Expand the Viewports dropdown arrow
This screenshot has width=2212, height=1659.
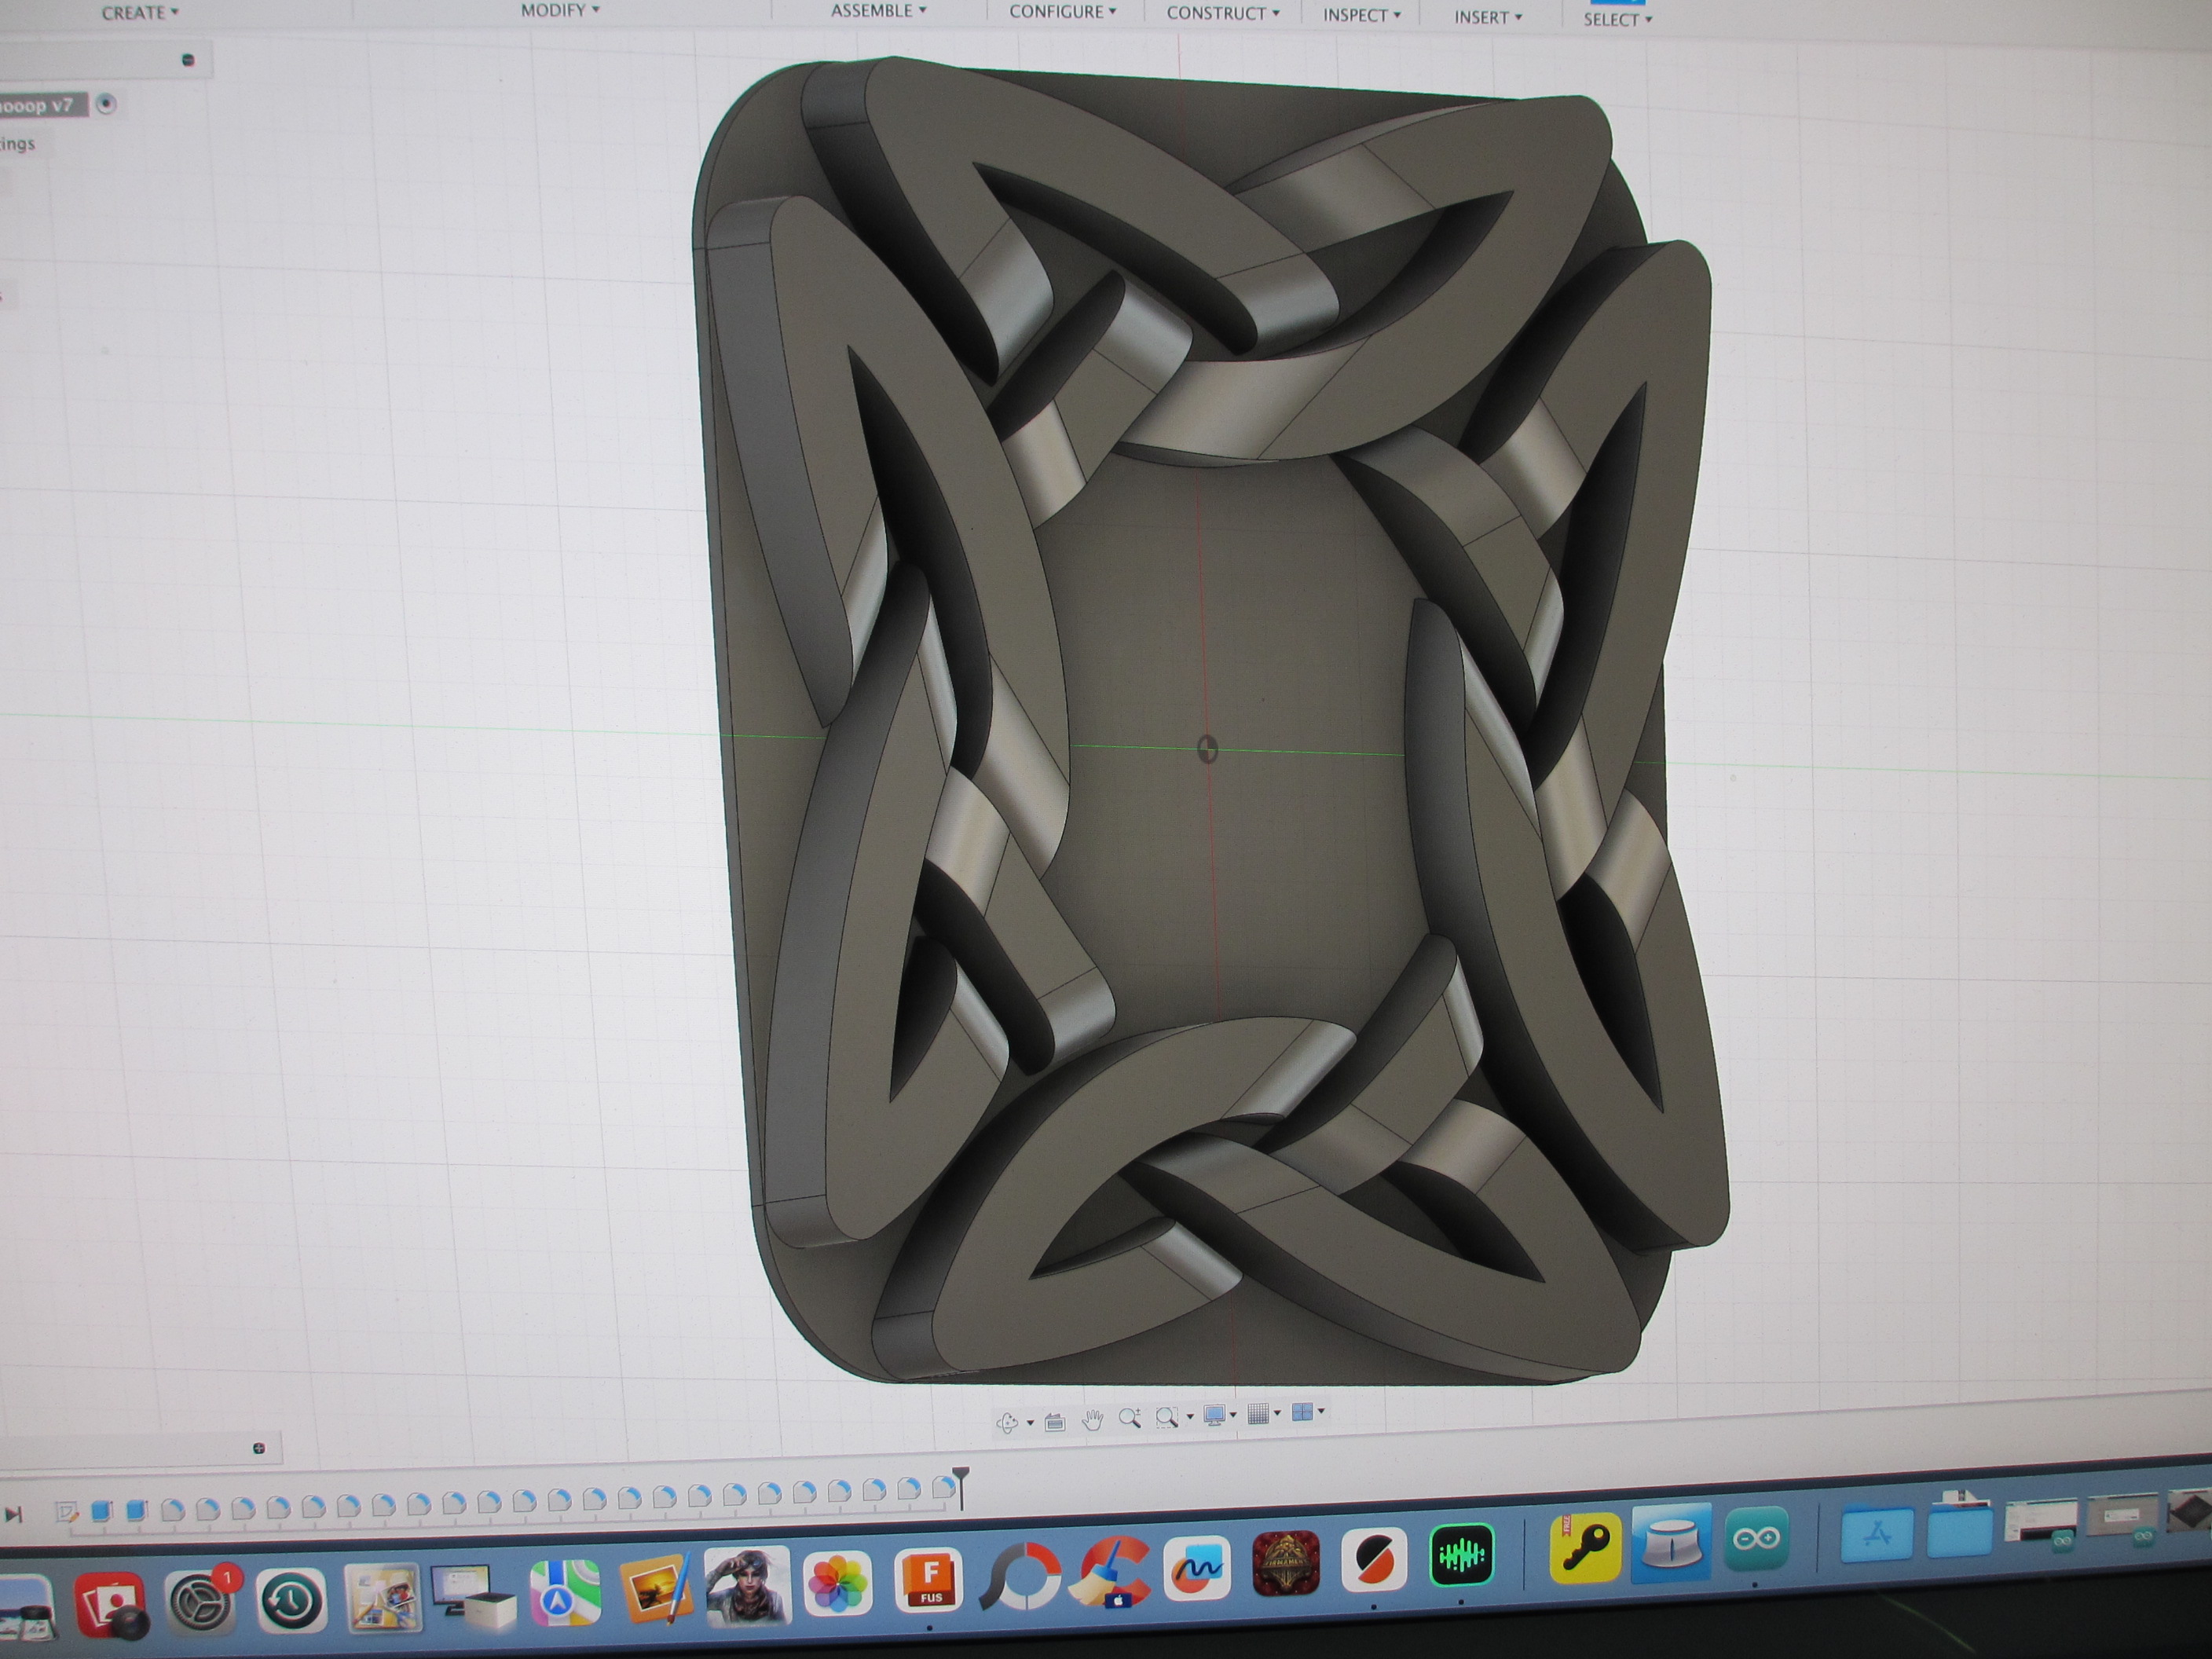pyautogui.click(x=1321, y=1411)
